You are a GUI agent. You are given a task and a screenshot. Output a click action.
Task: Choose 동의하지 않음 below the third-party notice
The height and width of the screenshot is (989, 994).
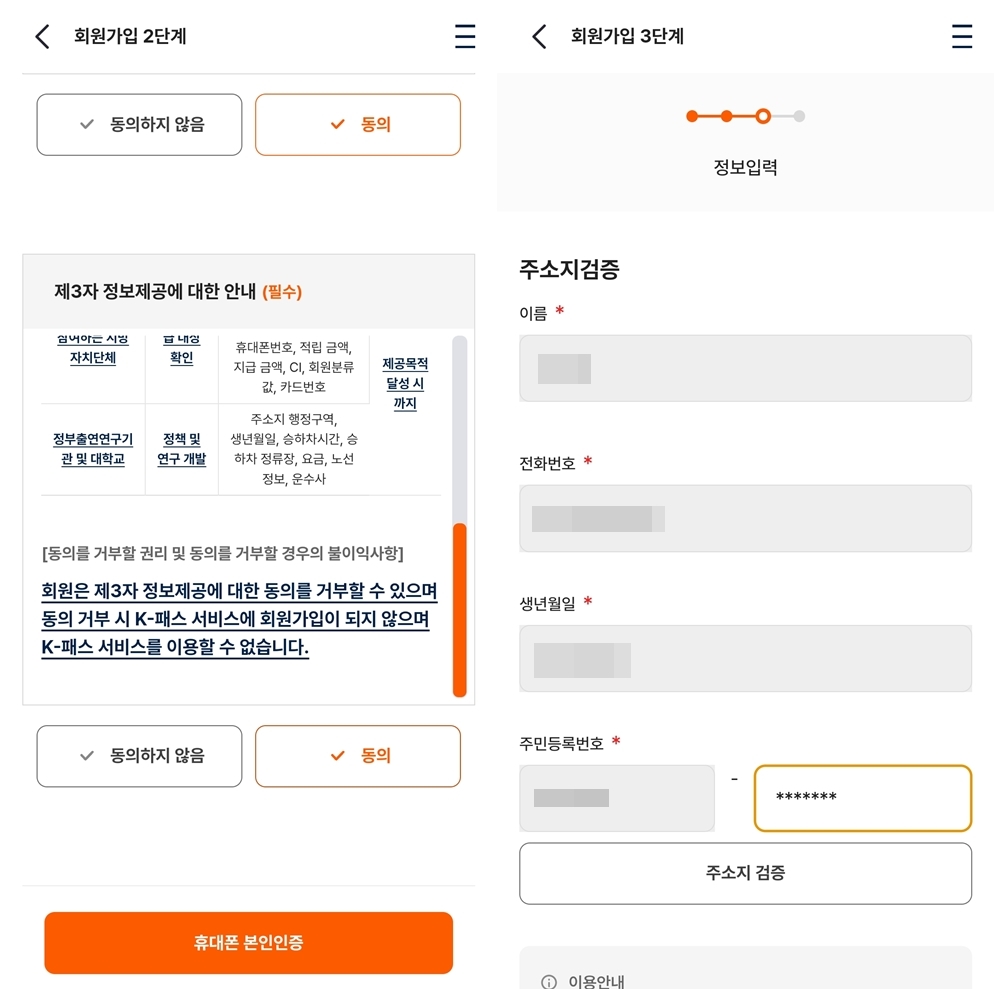coord(139,756)
